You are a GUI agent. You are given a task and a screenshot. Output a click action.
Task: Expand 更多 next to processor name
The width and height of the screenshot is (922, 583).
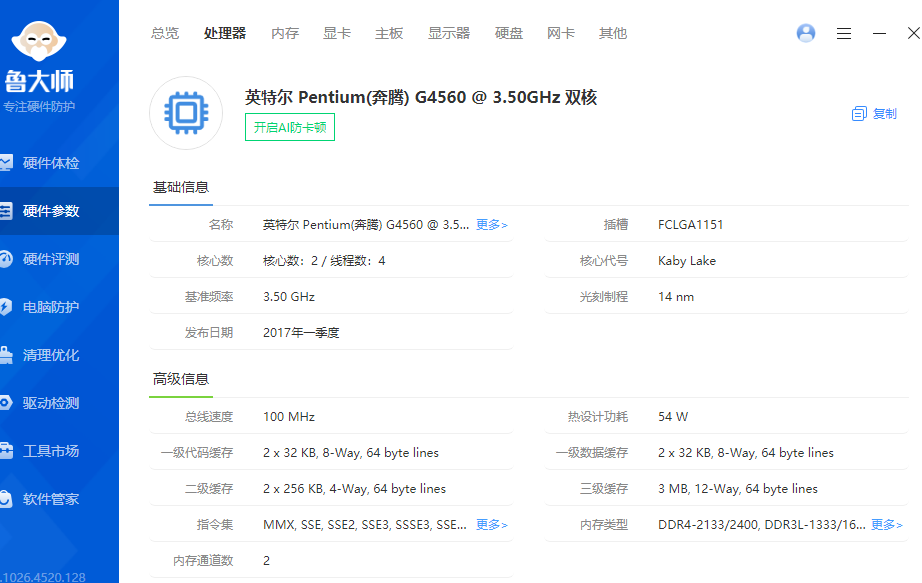coord(491,225)
